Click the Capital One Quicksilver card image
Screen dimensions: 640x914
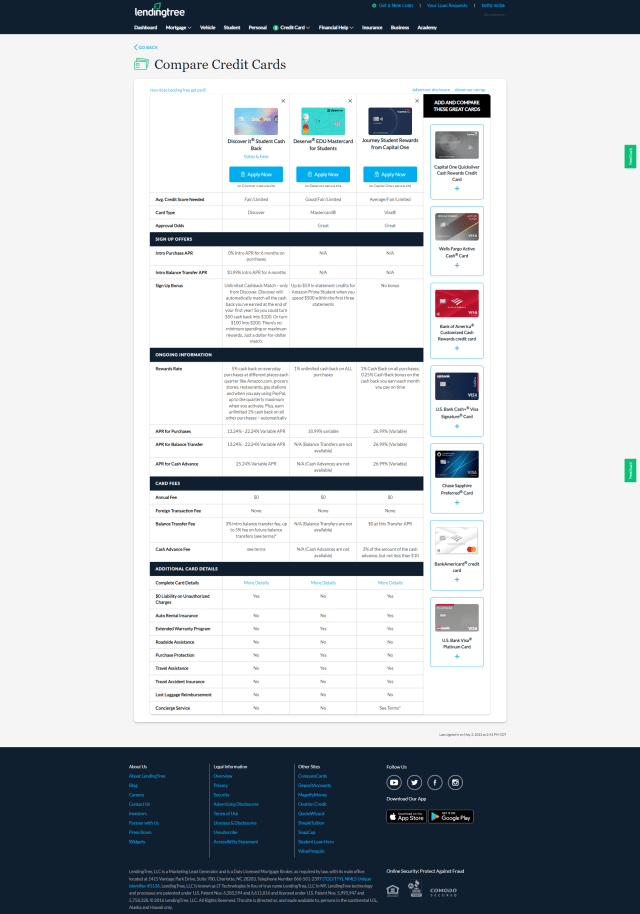tap(457, 145)
